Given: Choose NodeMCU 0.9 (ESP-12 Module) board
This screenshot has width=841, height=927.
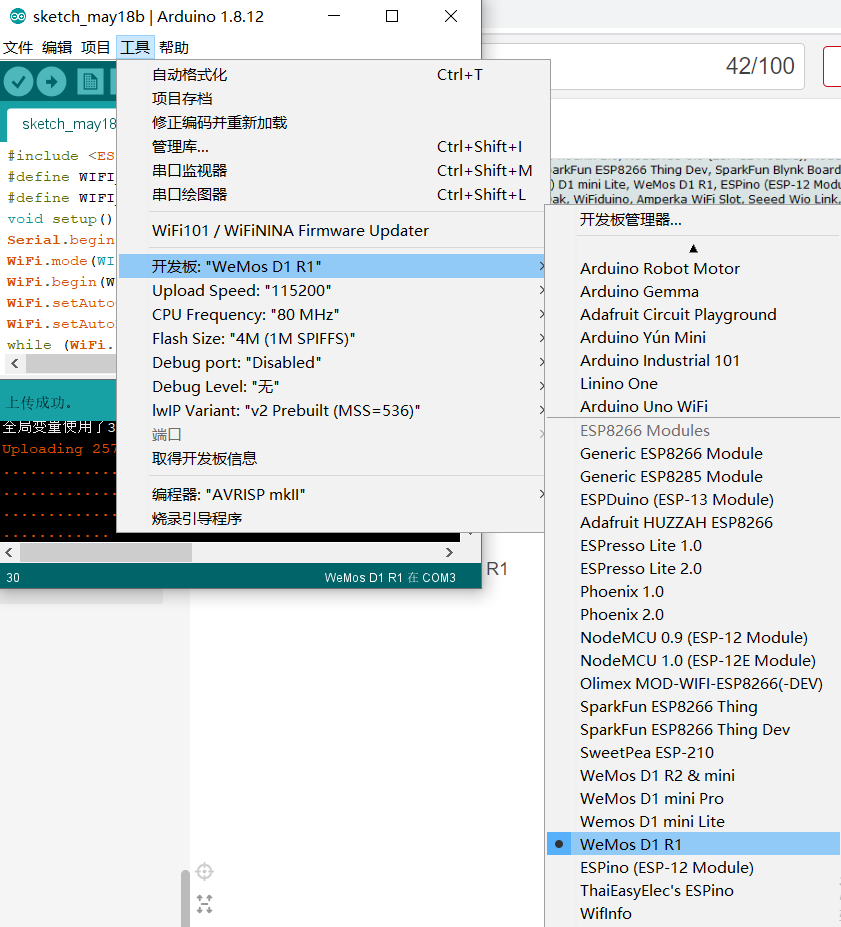Looking at the screenshot, I should point(693,637).
